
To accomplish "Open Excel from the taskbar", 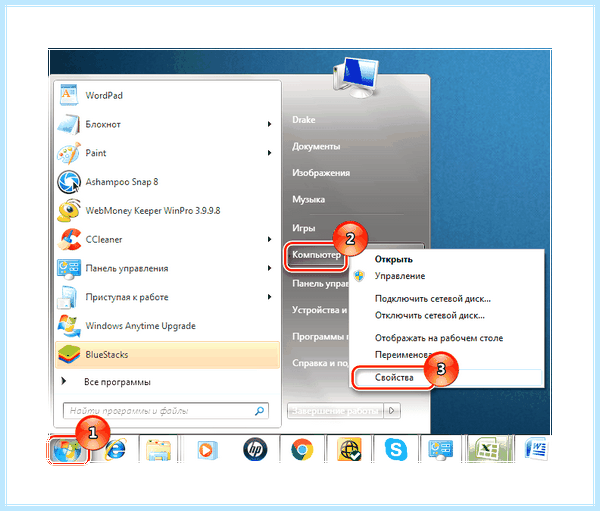I will (x=488, y=449).
